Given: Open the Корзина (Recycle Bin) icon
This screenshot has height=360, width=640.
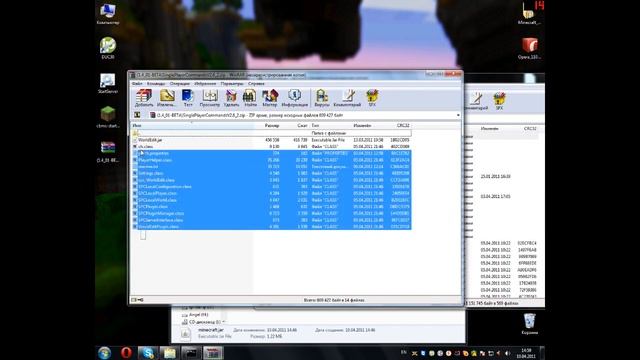Looking at the screenshot, I should point(529,324).
